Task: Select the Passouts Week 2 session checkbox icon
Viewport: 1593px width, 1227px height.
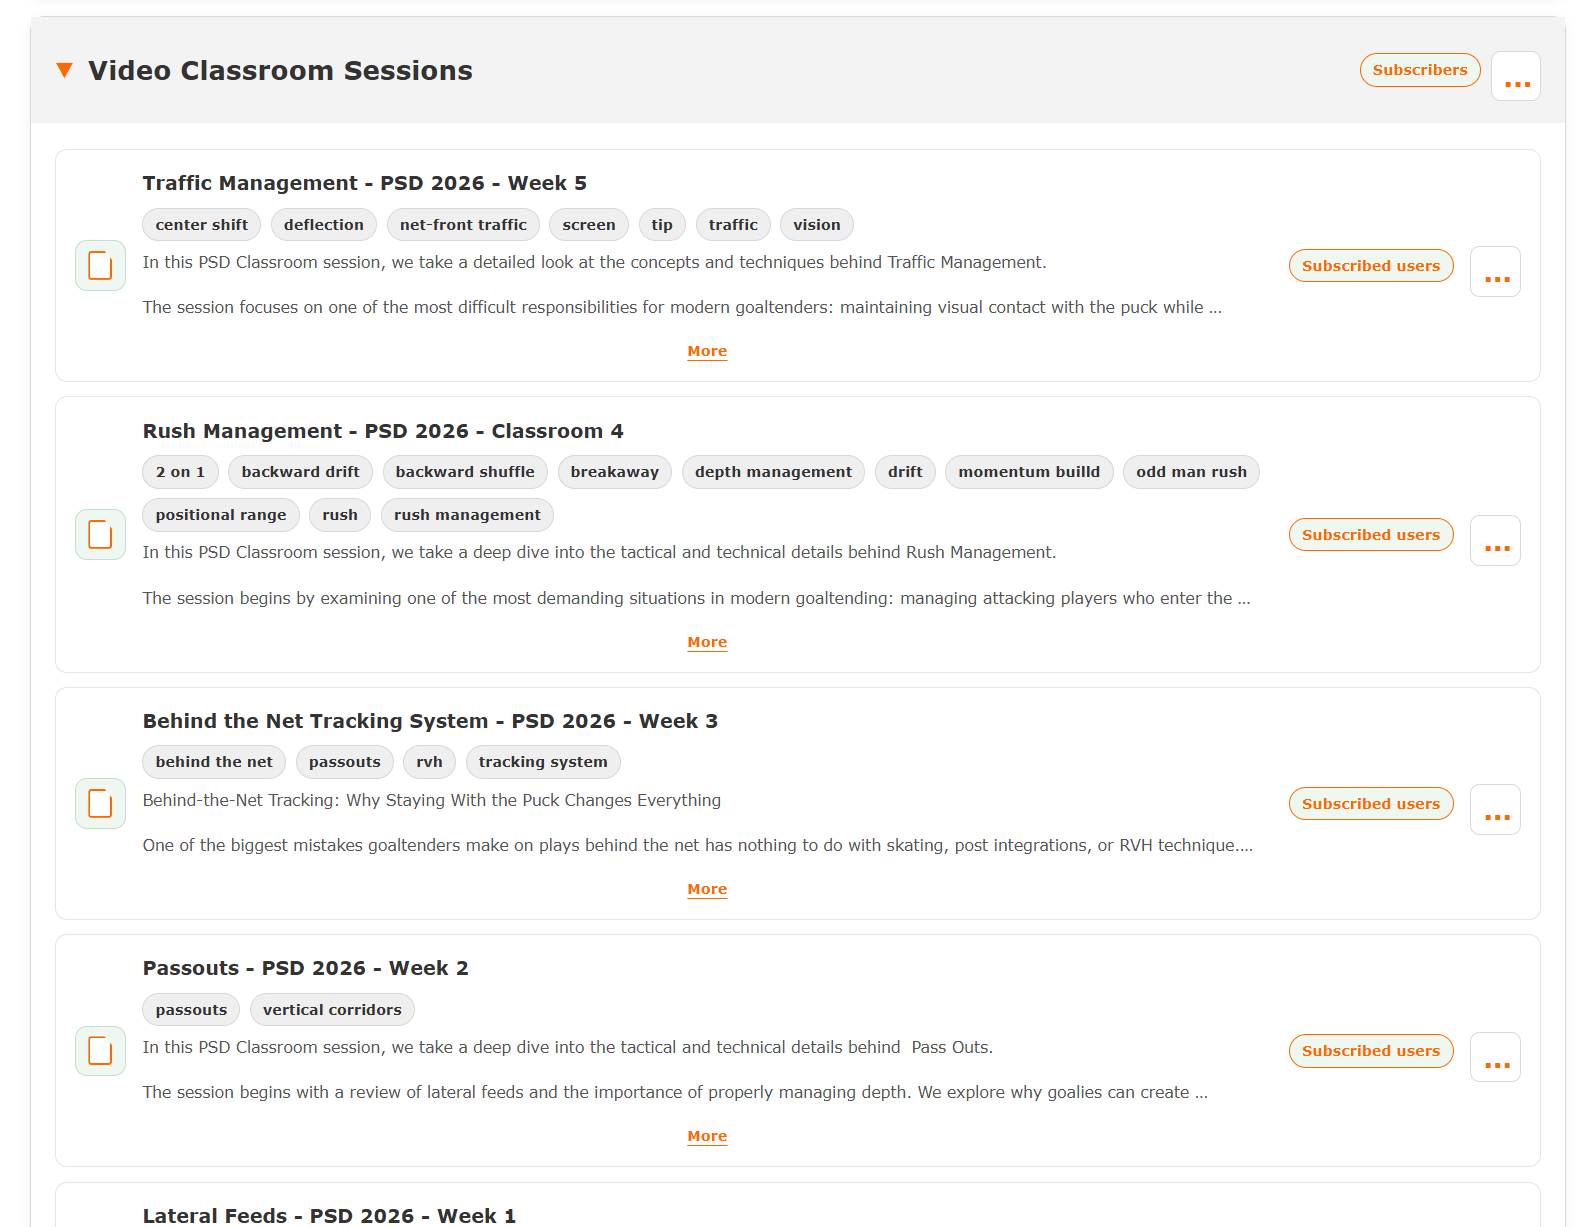Action: click(100, 1051)
